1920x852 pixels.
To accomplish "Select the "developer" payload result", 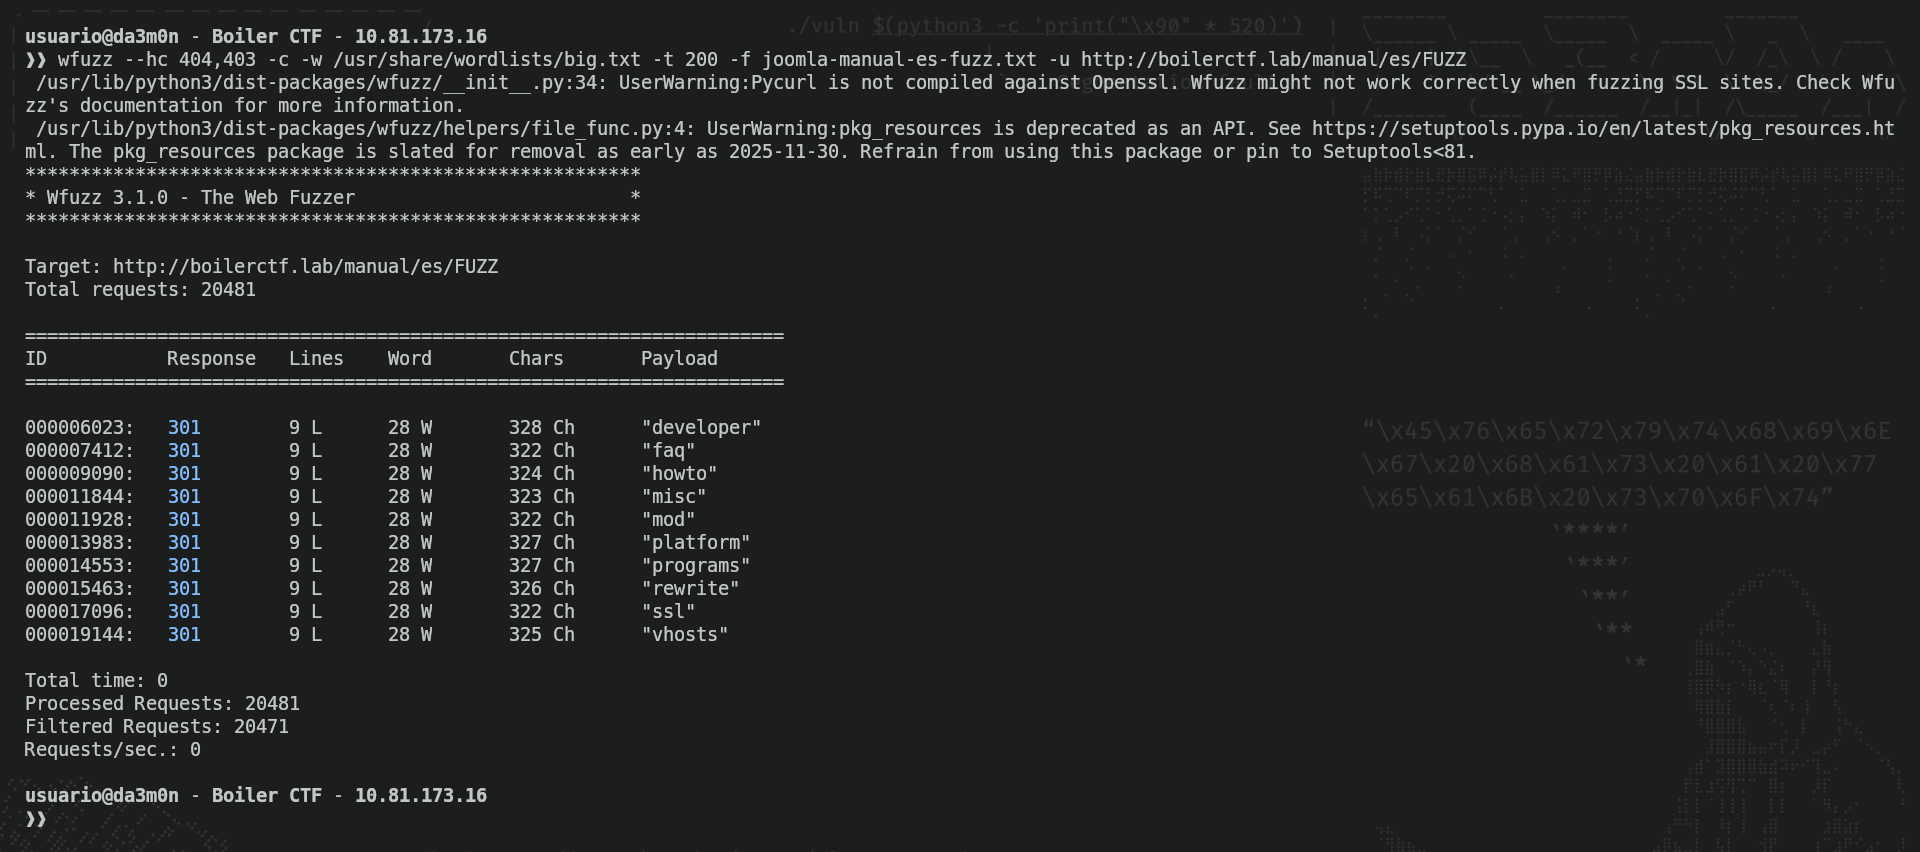I will click(x=701, y=428).
